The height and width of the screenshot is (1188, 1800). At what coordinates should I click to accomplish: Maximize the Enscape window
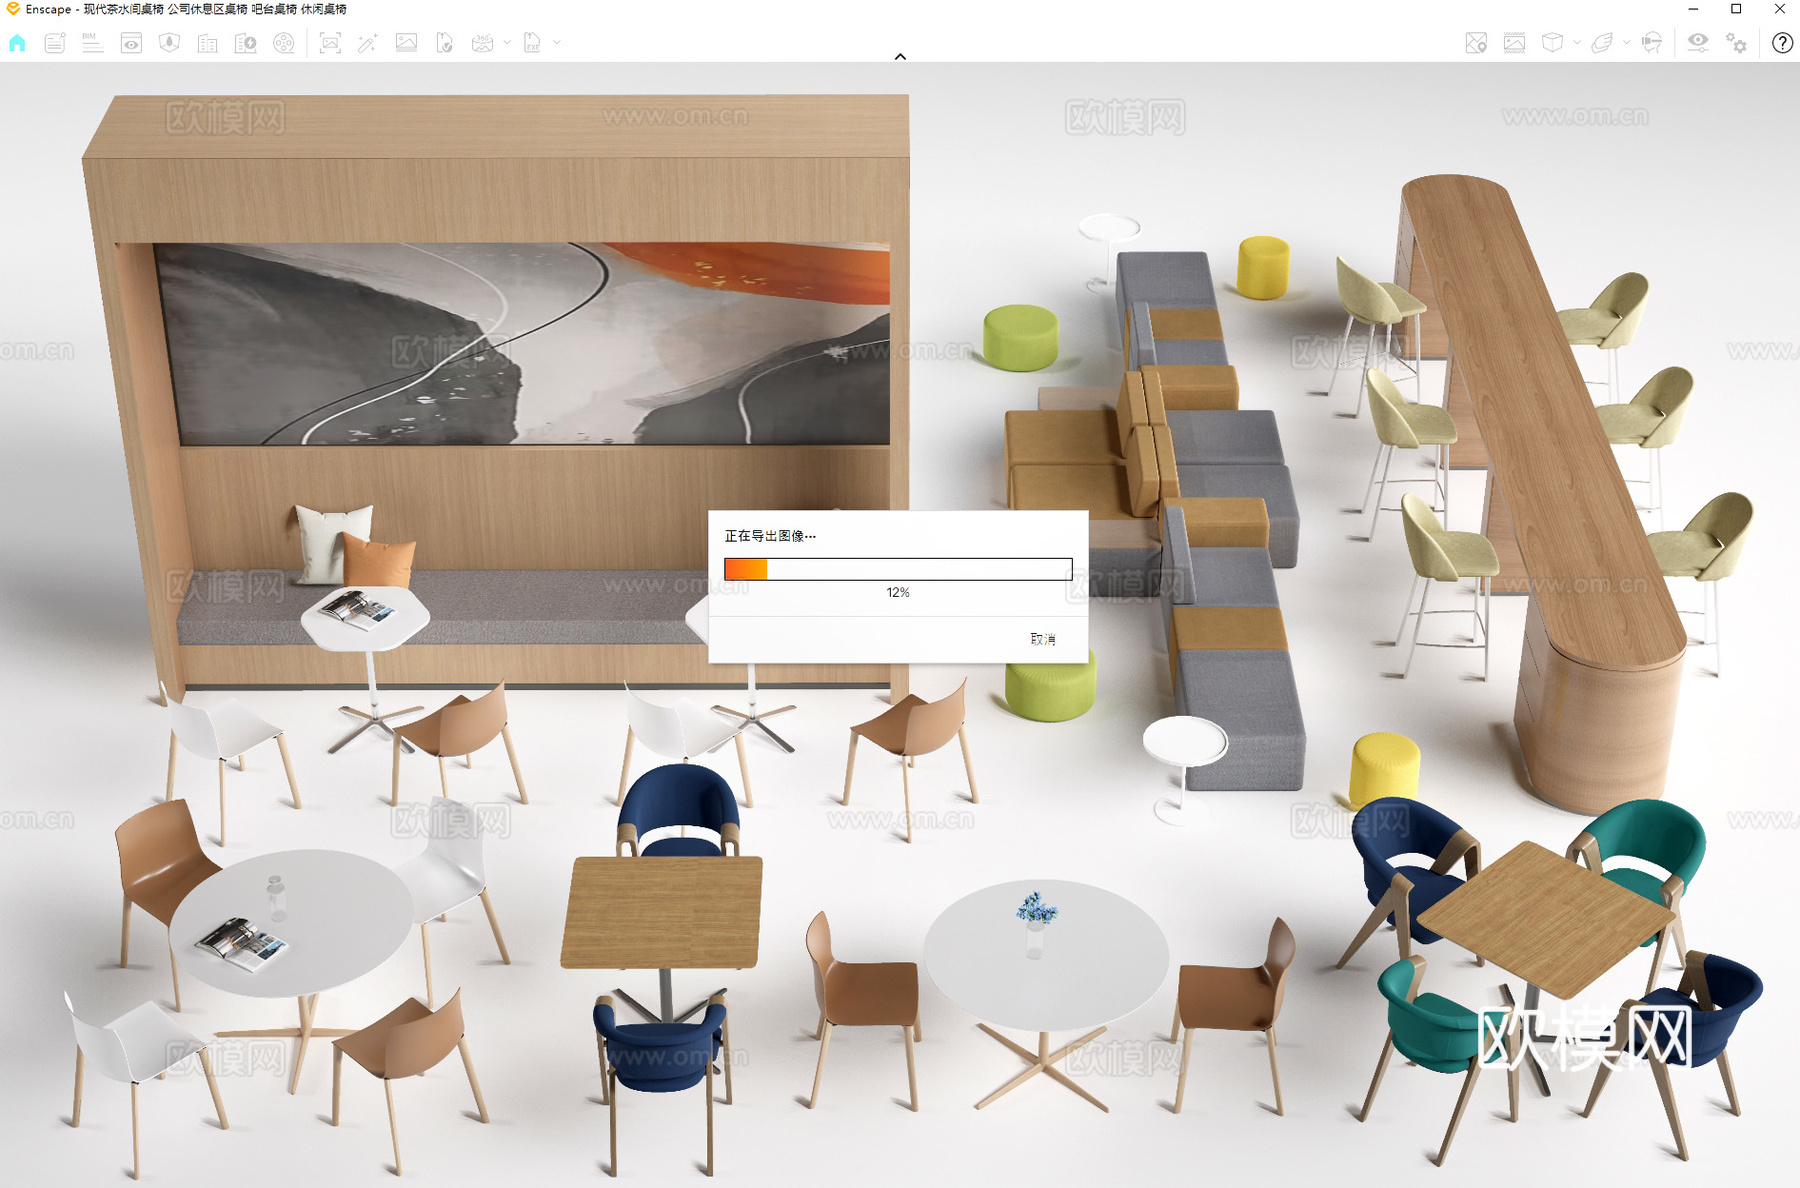click(1736, 9)
